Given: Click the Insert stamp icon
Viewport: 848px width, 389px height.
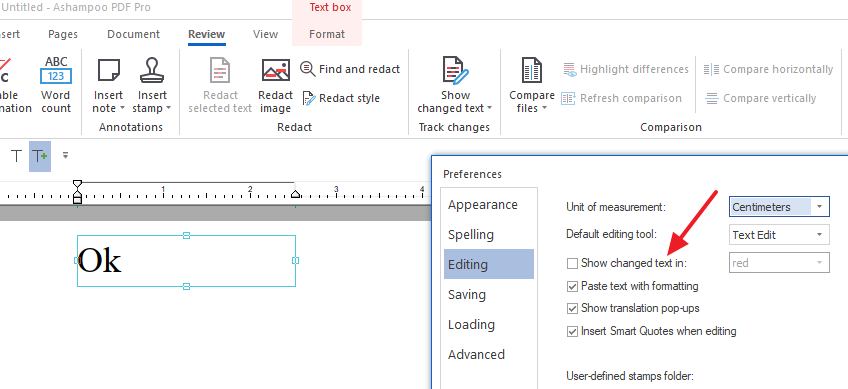Looking at the screenshot, I should (x=151, y=70).
